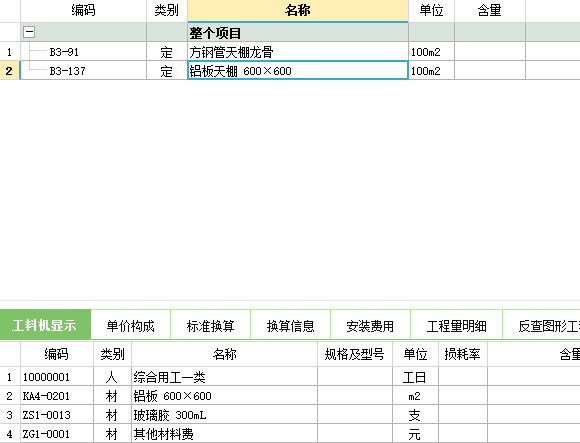
Task: Click the 定 category cell of B3-91
Action: [167, 52]
